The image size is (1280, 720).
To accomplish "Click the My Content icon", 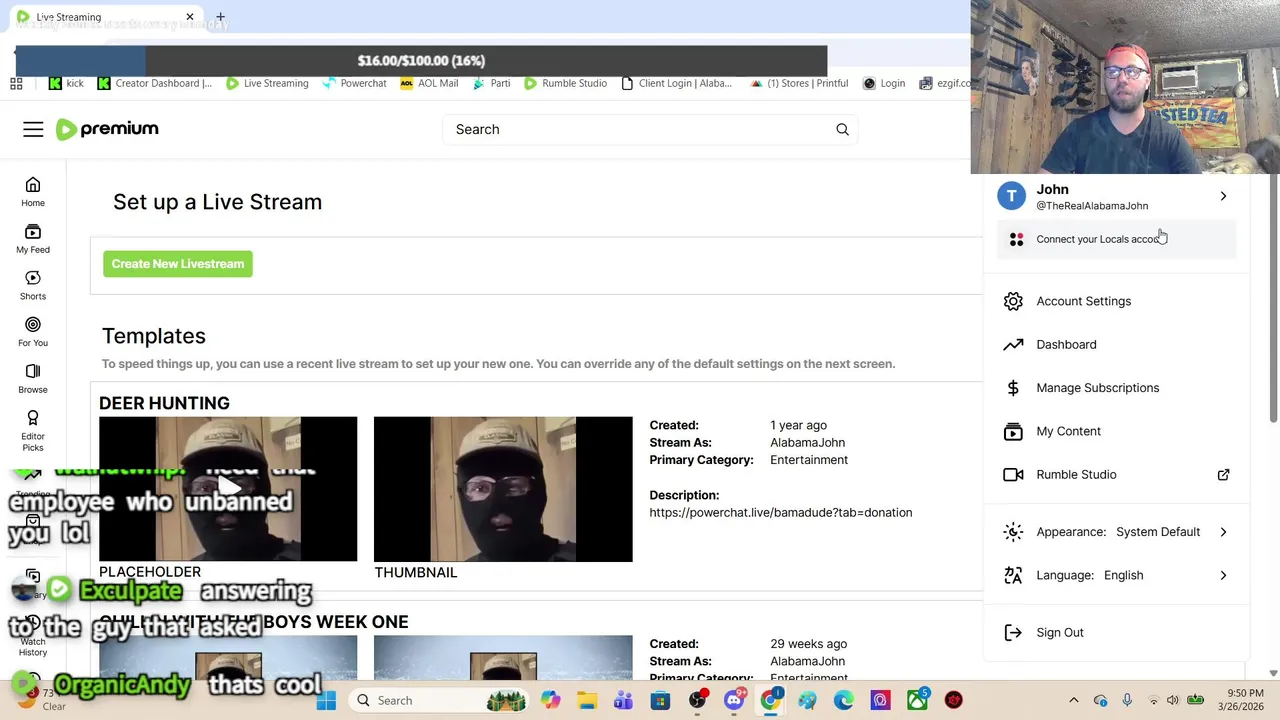I will click(1013, 431).
